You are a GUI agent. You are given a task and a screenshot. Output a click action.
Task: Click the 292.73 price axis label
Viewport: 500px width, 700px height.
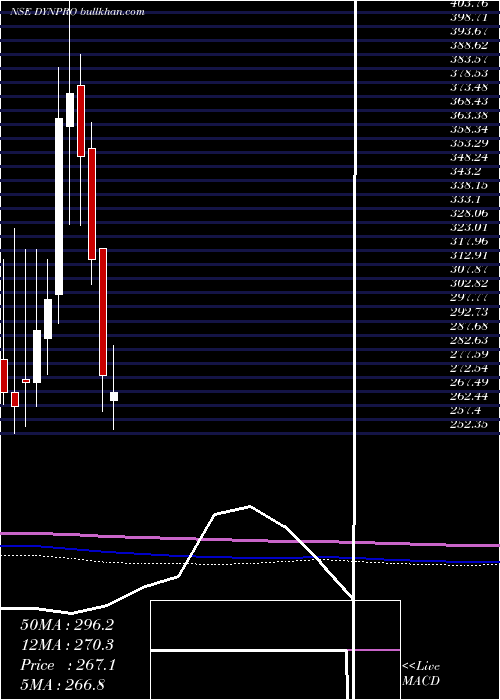pyautogui.click(x=469, y=312)
